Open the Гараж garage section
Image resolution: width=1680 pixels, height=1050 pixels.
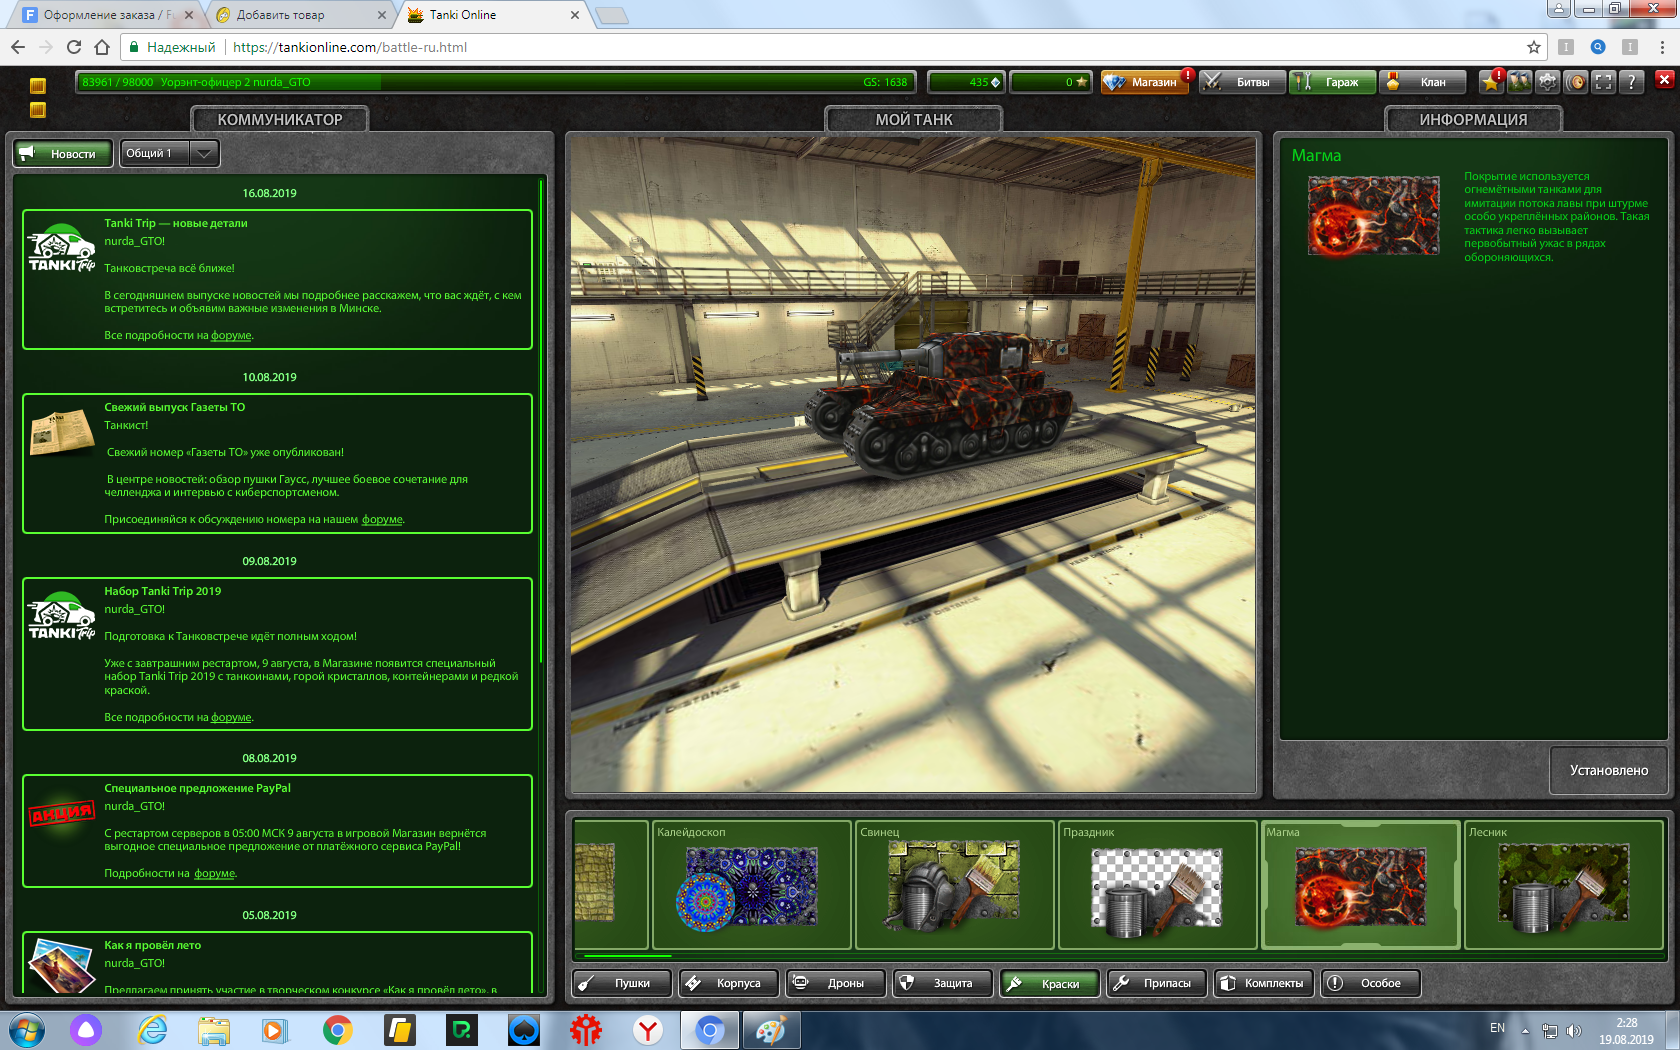(1331, 82)
